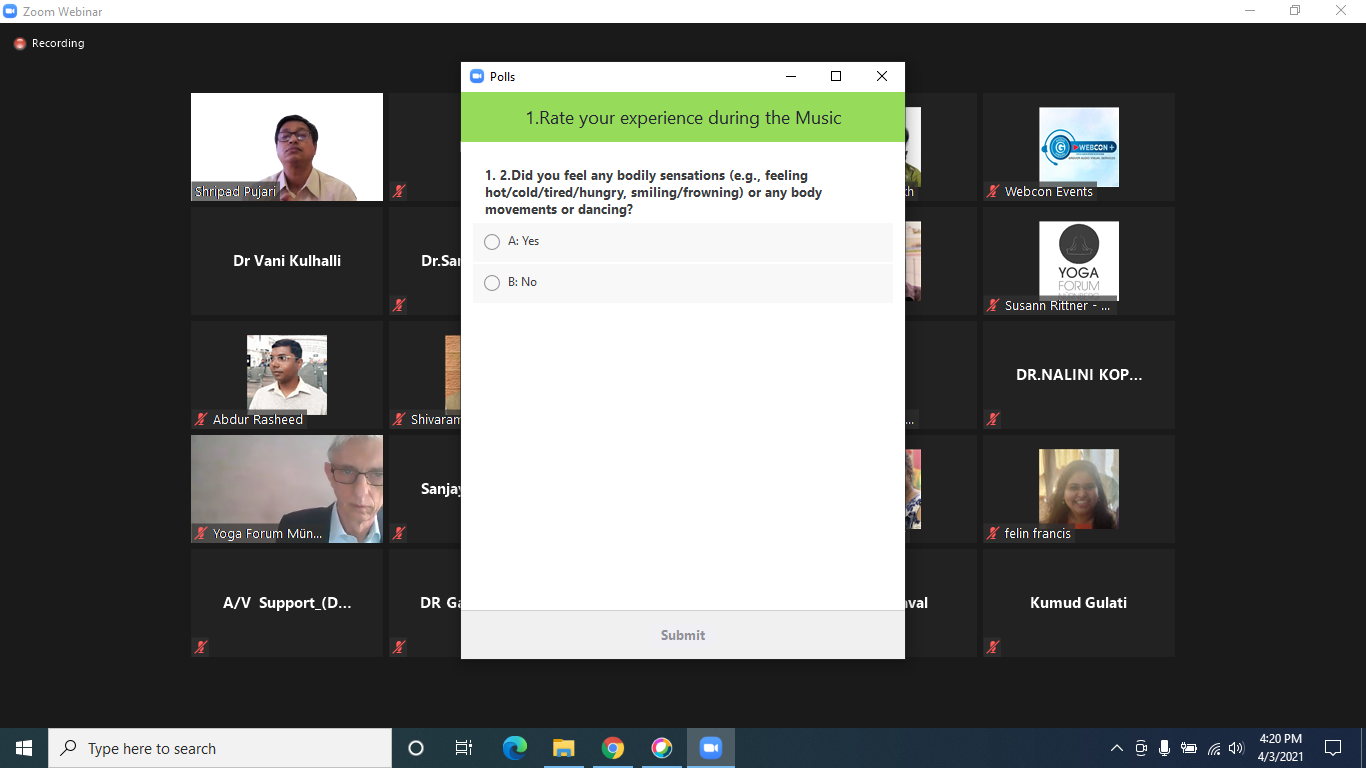The image size is (1366, 768).
Task: Choose the "B: No" poll answer
Action: 492,283
